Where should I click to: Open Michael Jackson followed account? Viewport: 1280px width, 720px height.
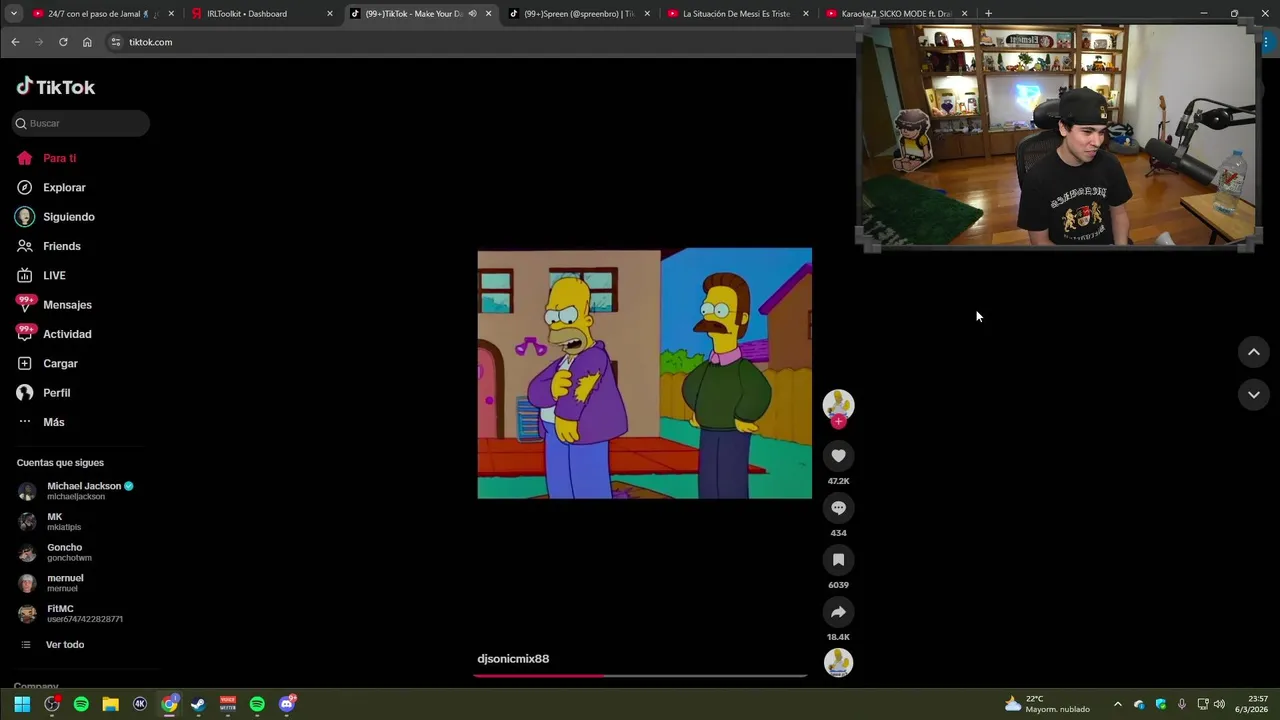[x=76, y=491]
